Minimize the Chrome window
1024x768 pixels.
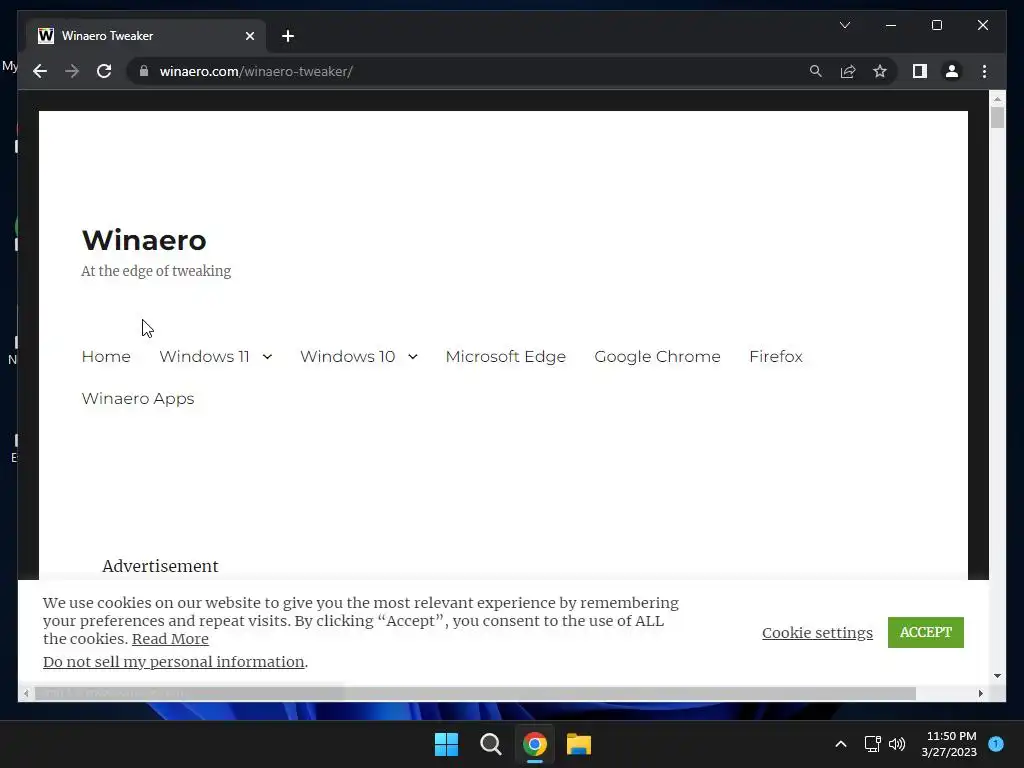(x=891, y=25)
